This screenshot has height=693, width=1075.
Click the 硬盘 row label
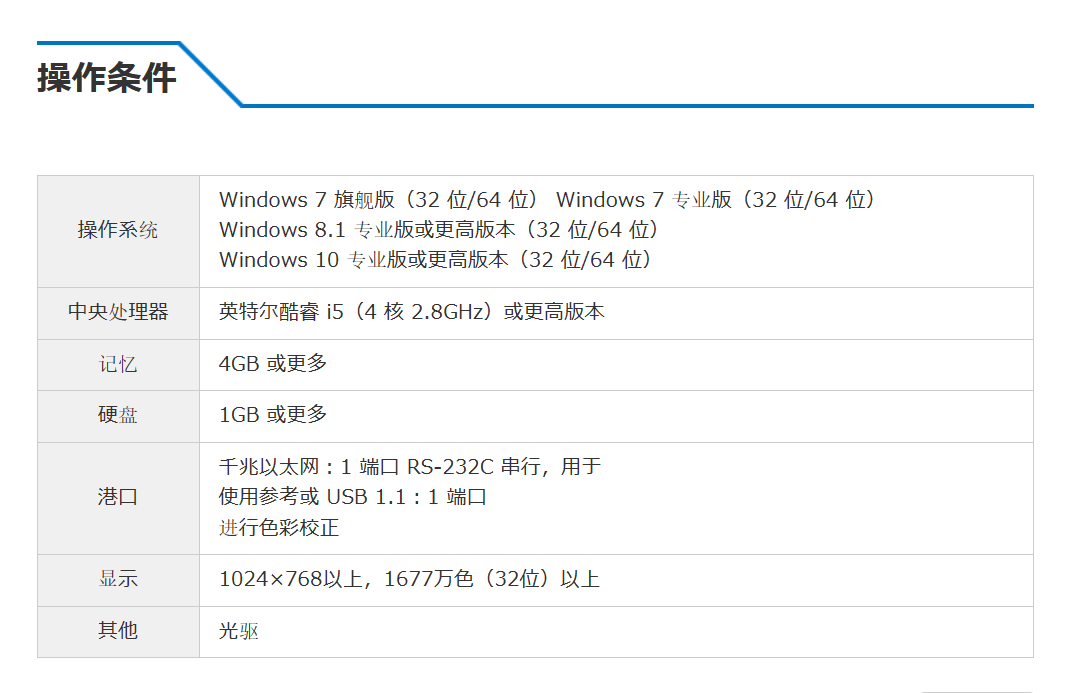point(118,416)
